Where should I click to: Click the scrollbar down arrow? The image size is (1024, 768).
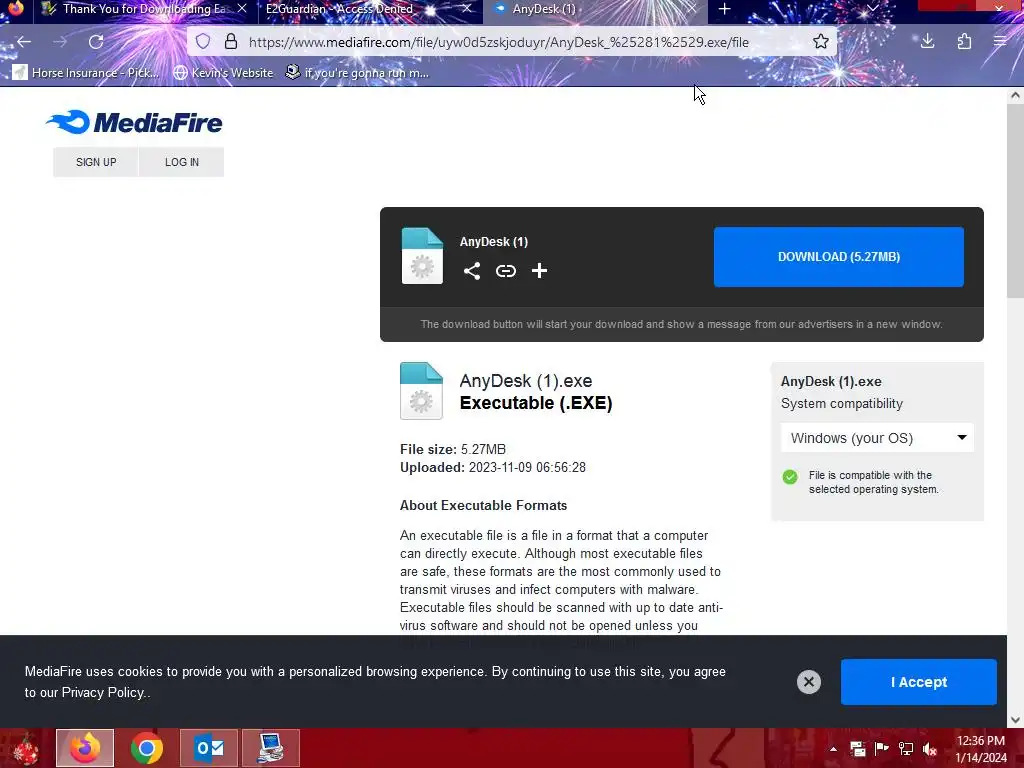pos(1015,720)
